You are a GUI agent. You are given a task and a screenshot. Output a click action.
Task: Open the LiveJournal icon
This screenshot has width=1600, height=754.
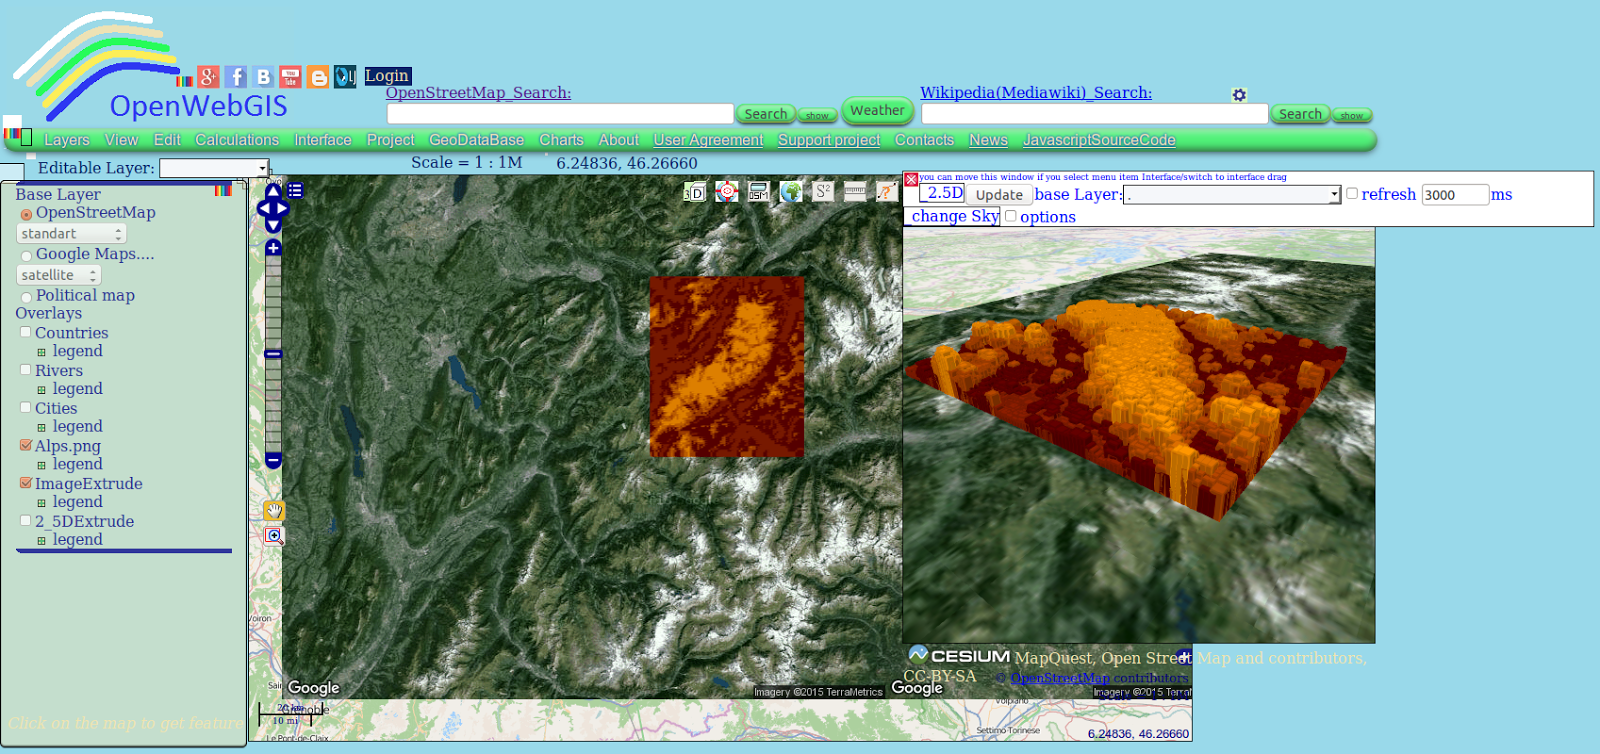345,77
